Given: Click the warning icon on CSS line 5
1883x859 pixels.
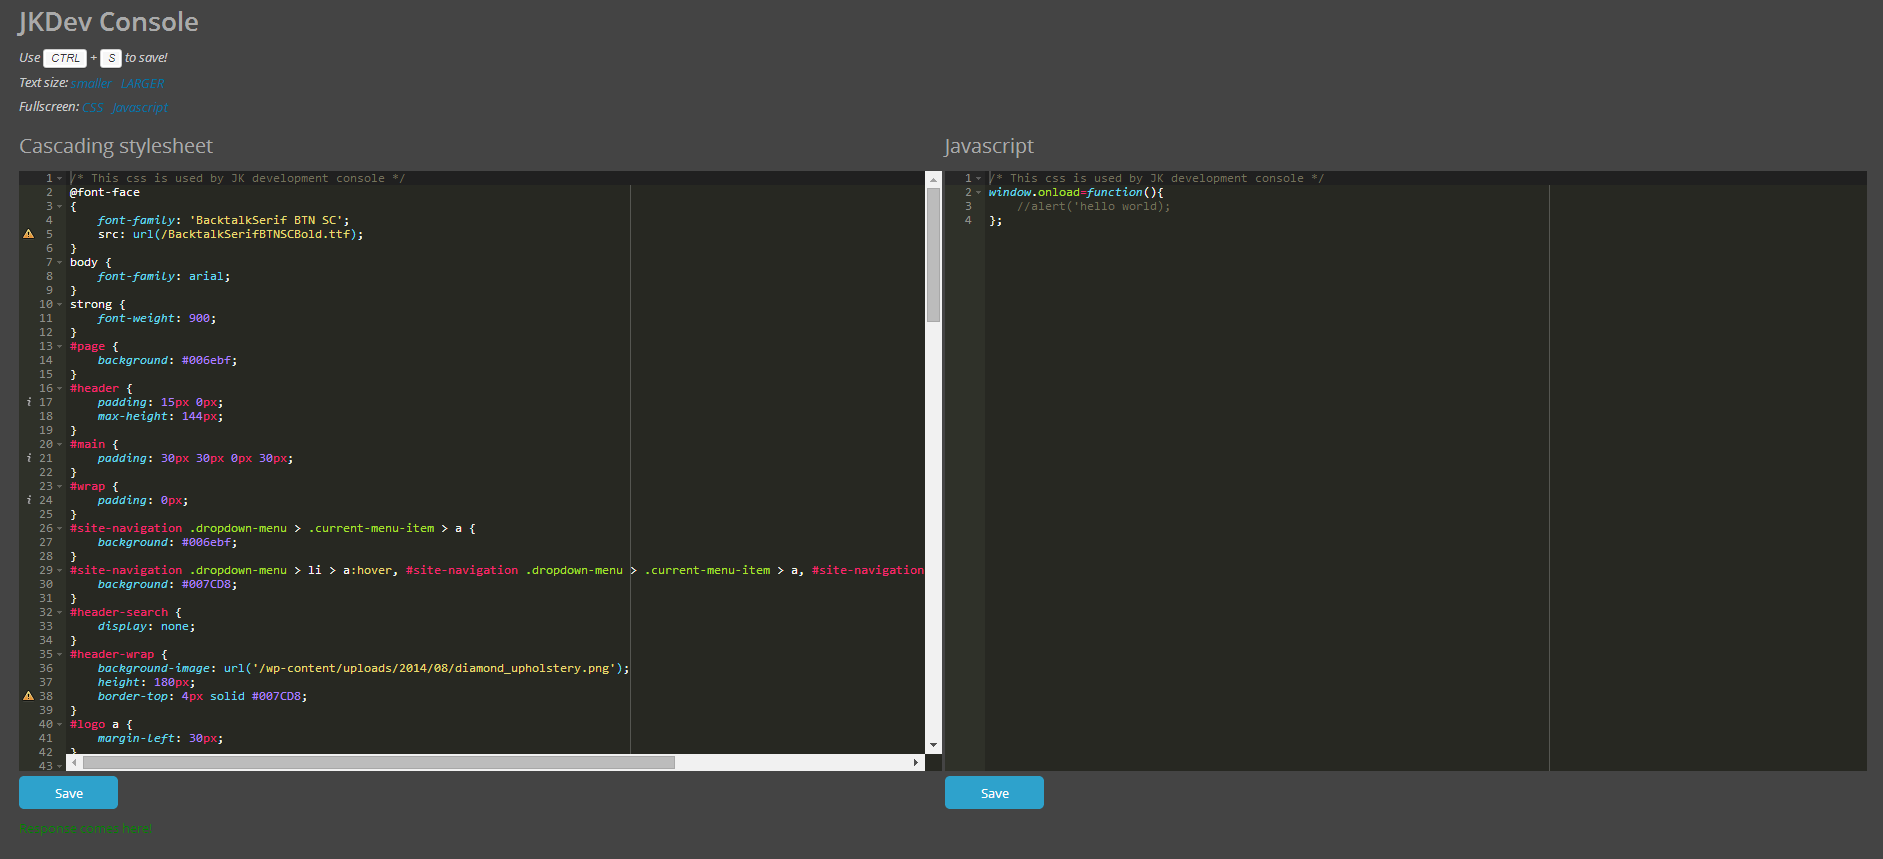Looking at the screenshot, I should coord(28,234).
